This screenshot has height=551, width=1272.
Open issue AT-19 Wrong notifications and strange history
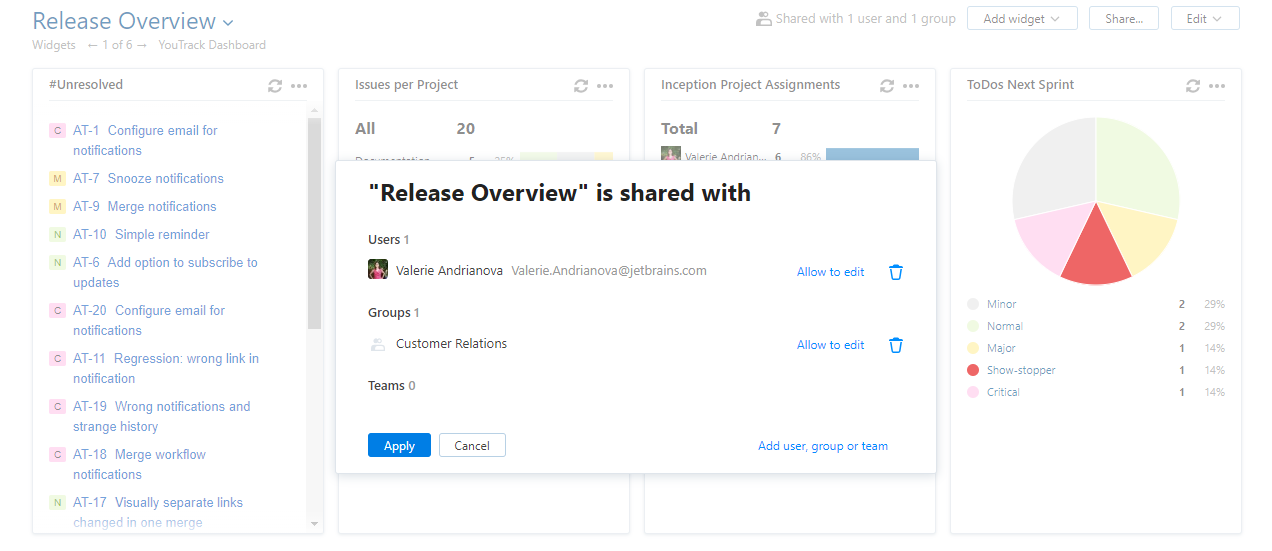162,416
